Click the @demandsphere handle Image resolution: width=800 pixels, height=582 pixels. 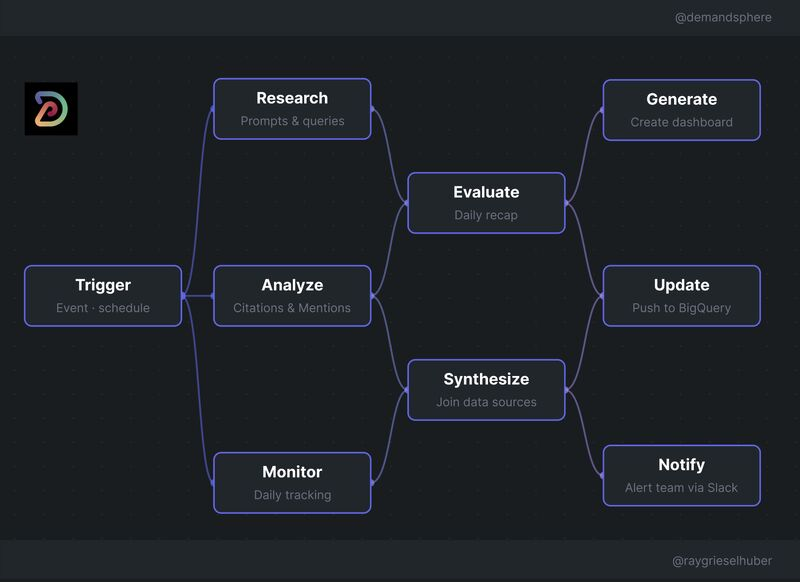[723, 18]
